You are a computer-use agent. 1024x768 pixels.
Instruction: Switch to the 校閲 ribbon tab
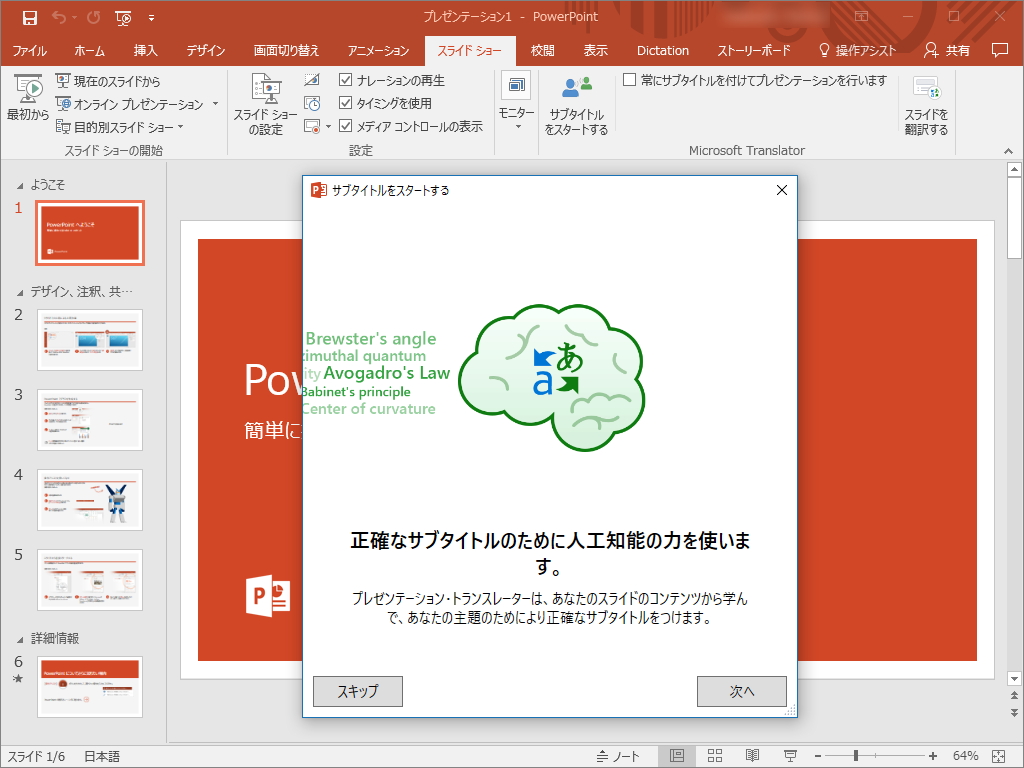541,50
